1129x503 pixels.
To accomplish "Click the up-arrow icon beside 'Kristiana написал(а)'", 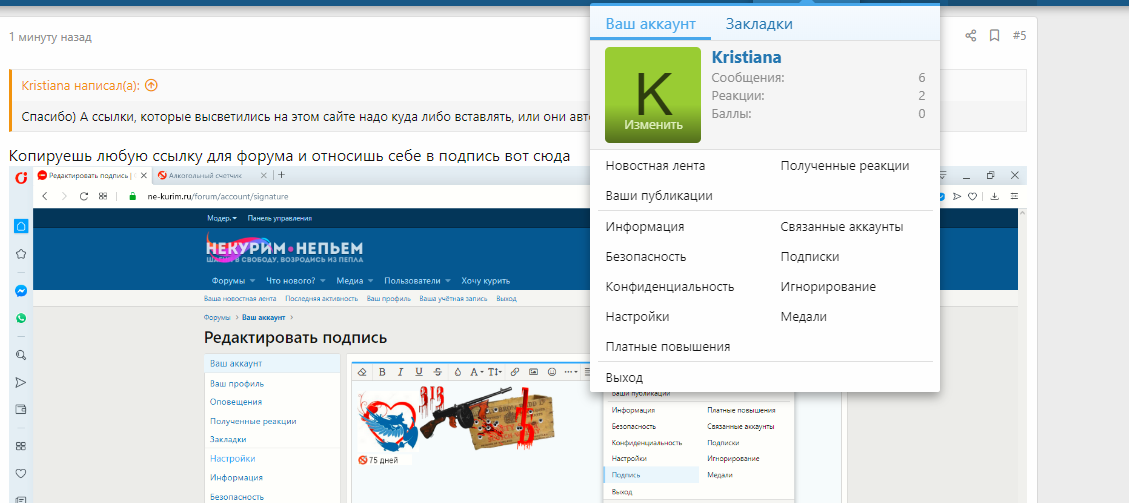I will tap(151, 86).
